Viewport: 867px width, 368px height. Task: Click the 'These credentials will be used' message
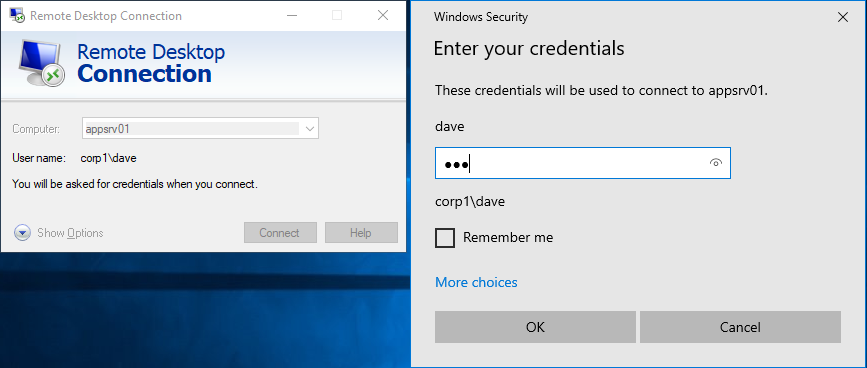(602, 91)
